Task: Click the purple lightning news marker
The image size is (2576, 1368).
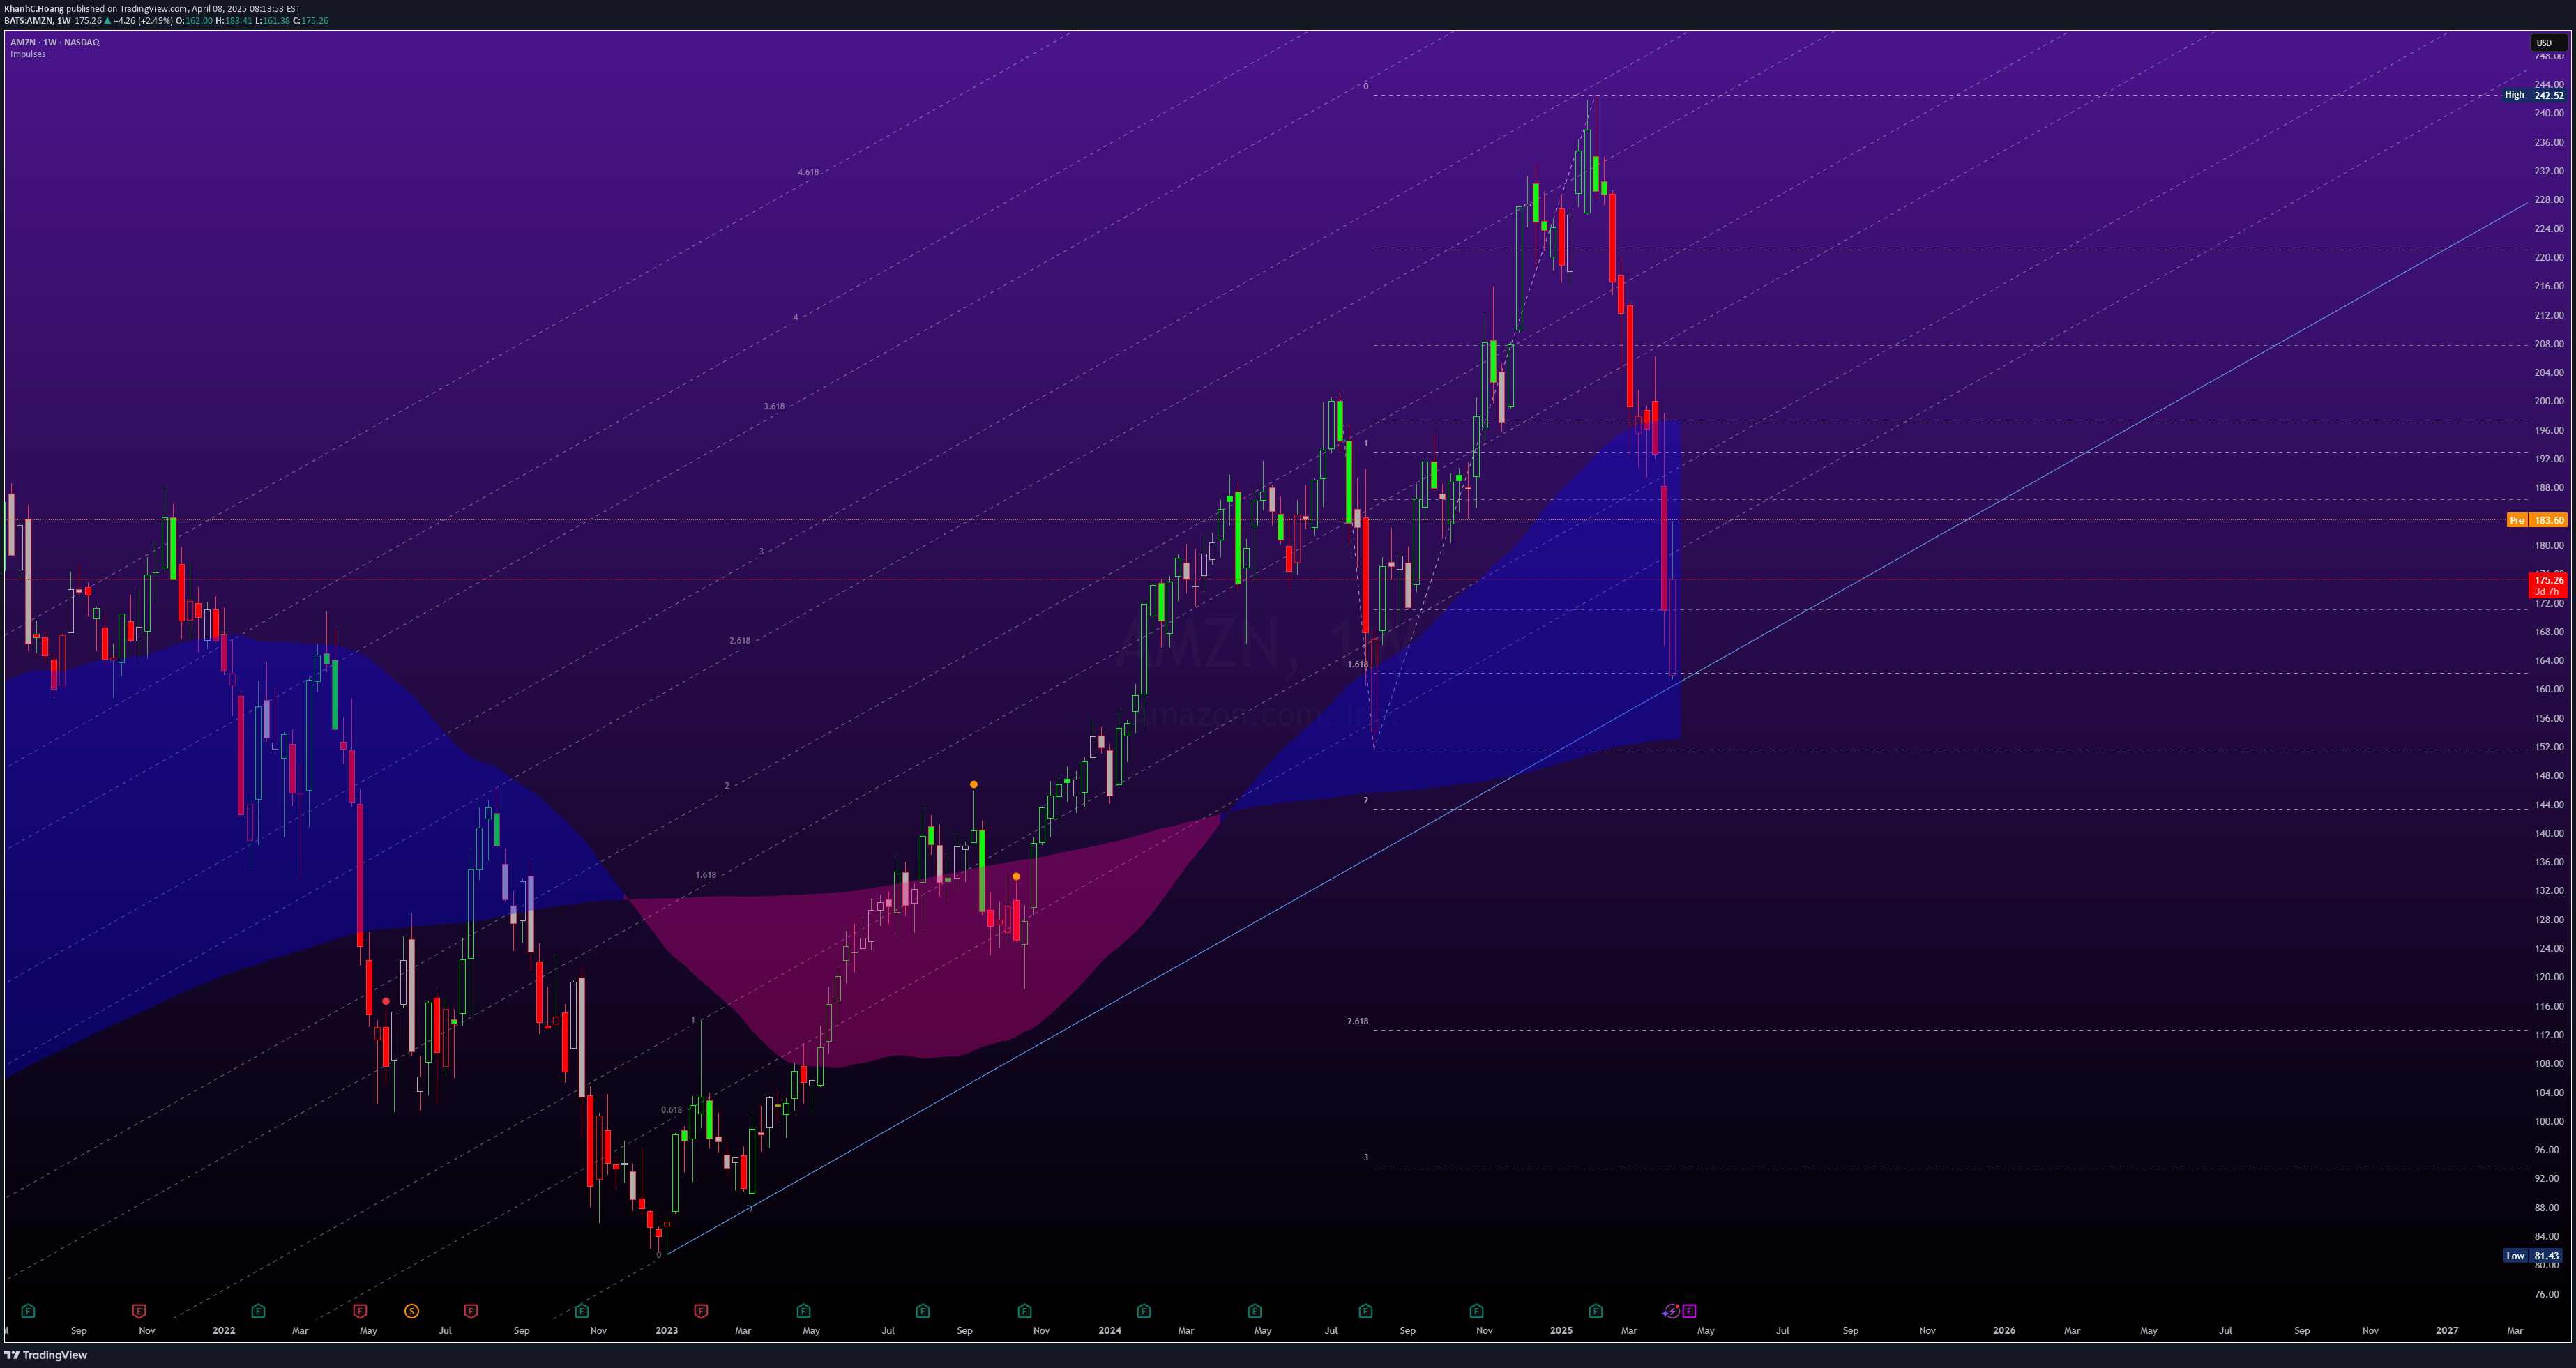Action: (1672, 1311)
